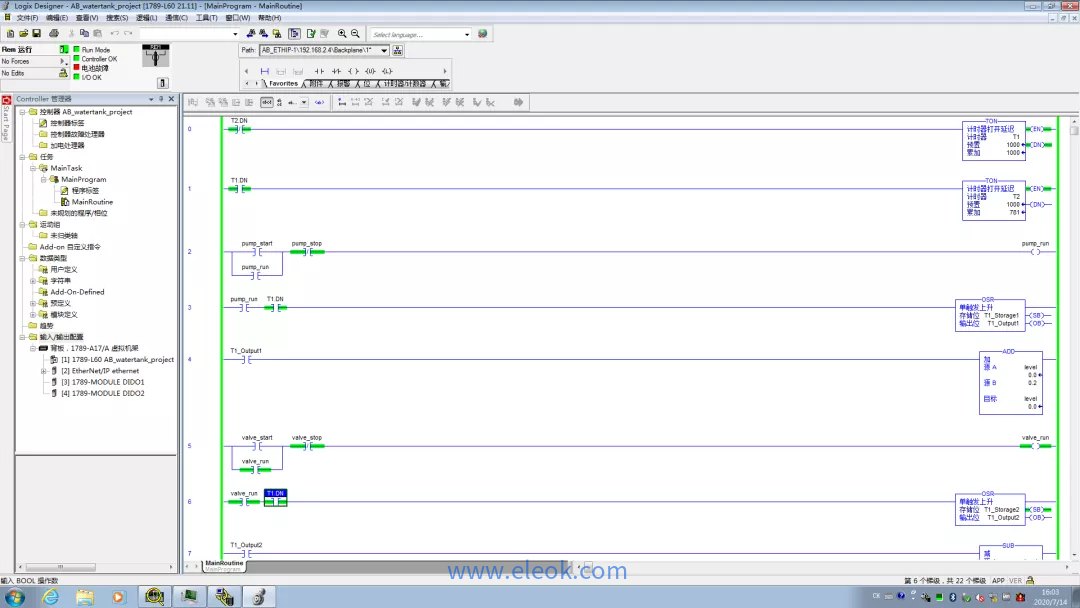Click the Zoom Out magnifier icon
This screenshot has height=608, width=1080.
[355, 34]
